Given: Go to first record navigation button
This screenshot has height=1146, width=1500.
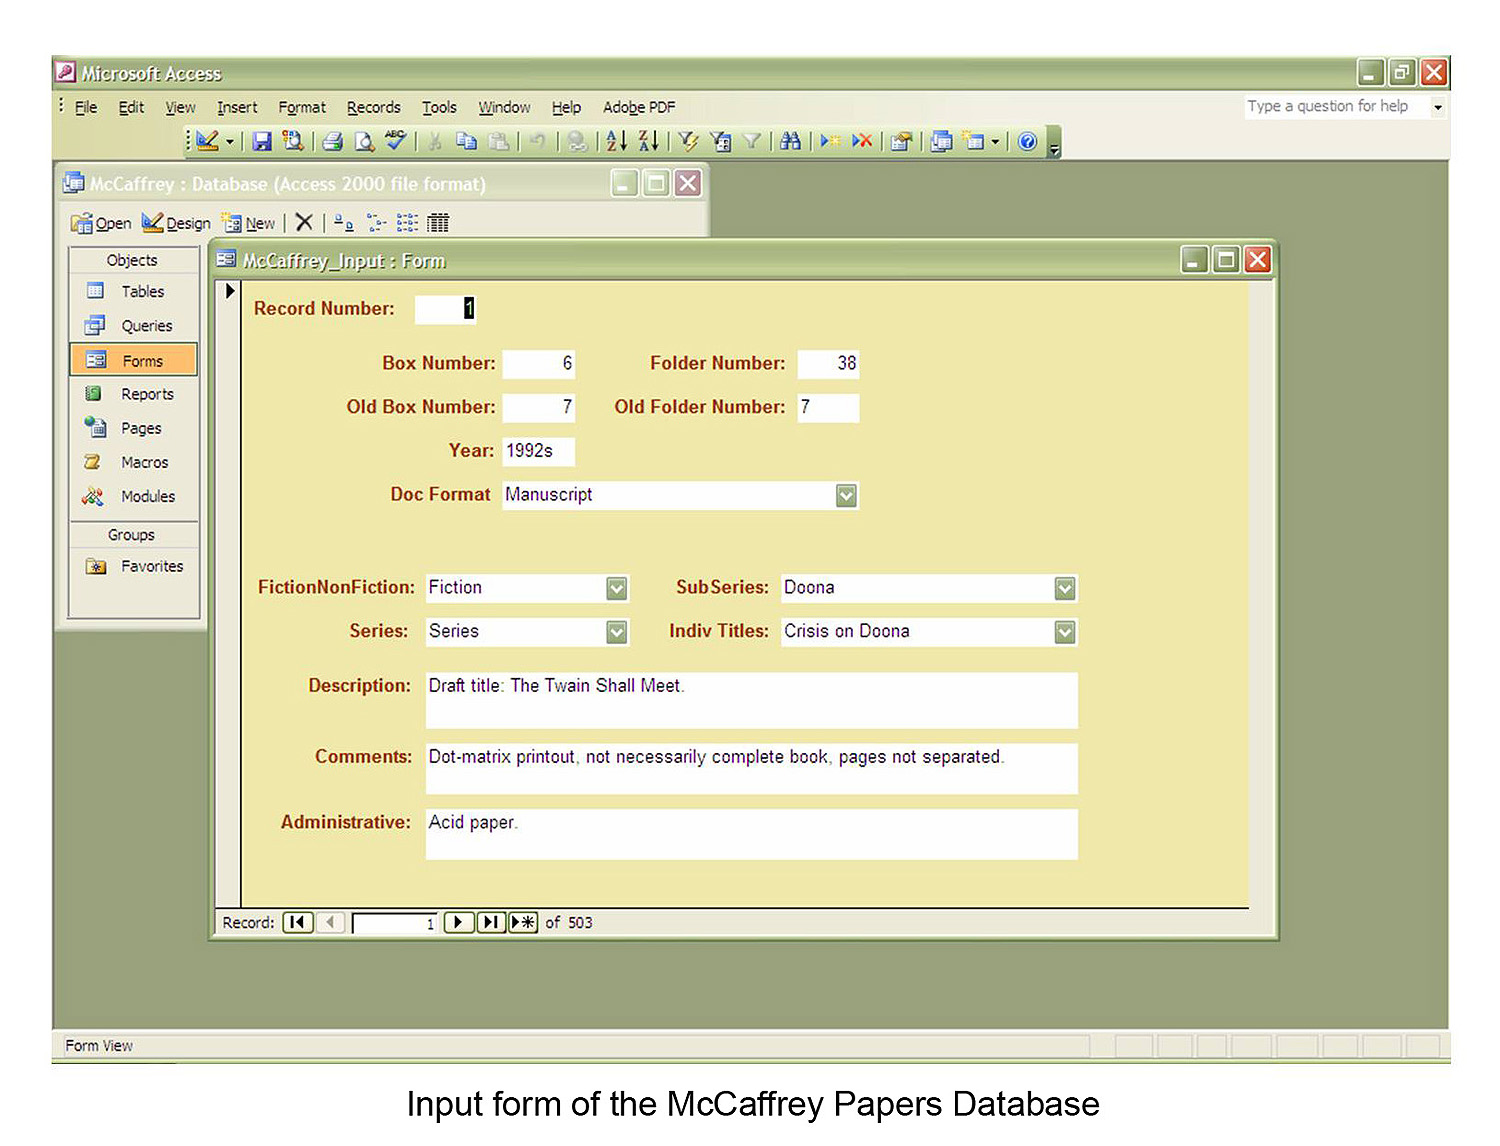Looking at the screenshot, I should click(298, 922).
